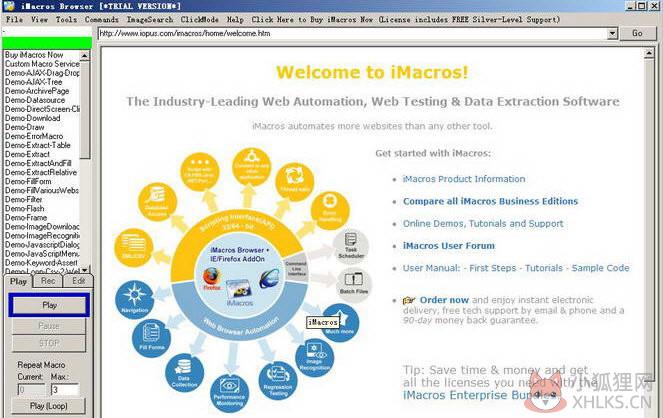Click the Fill Forms circle icon

click(151, 337)
